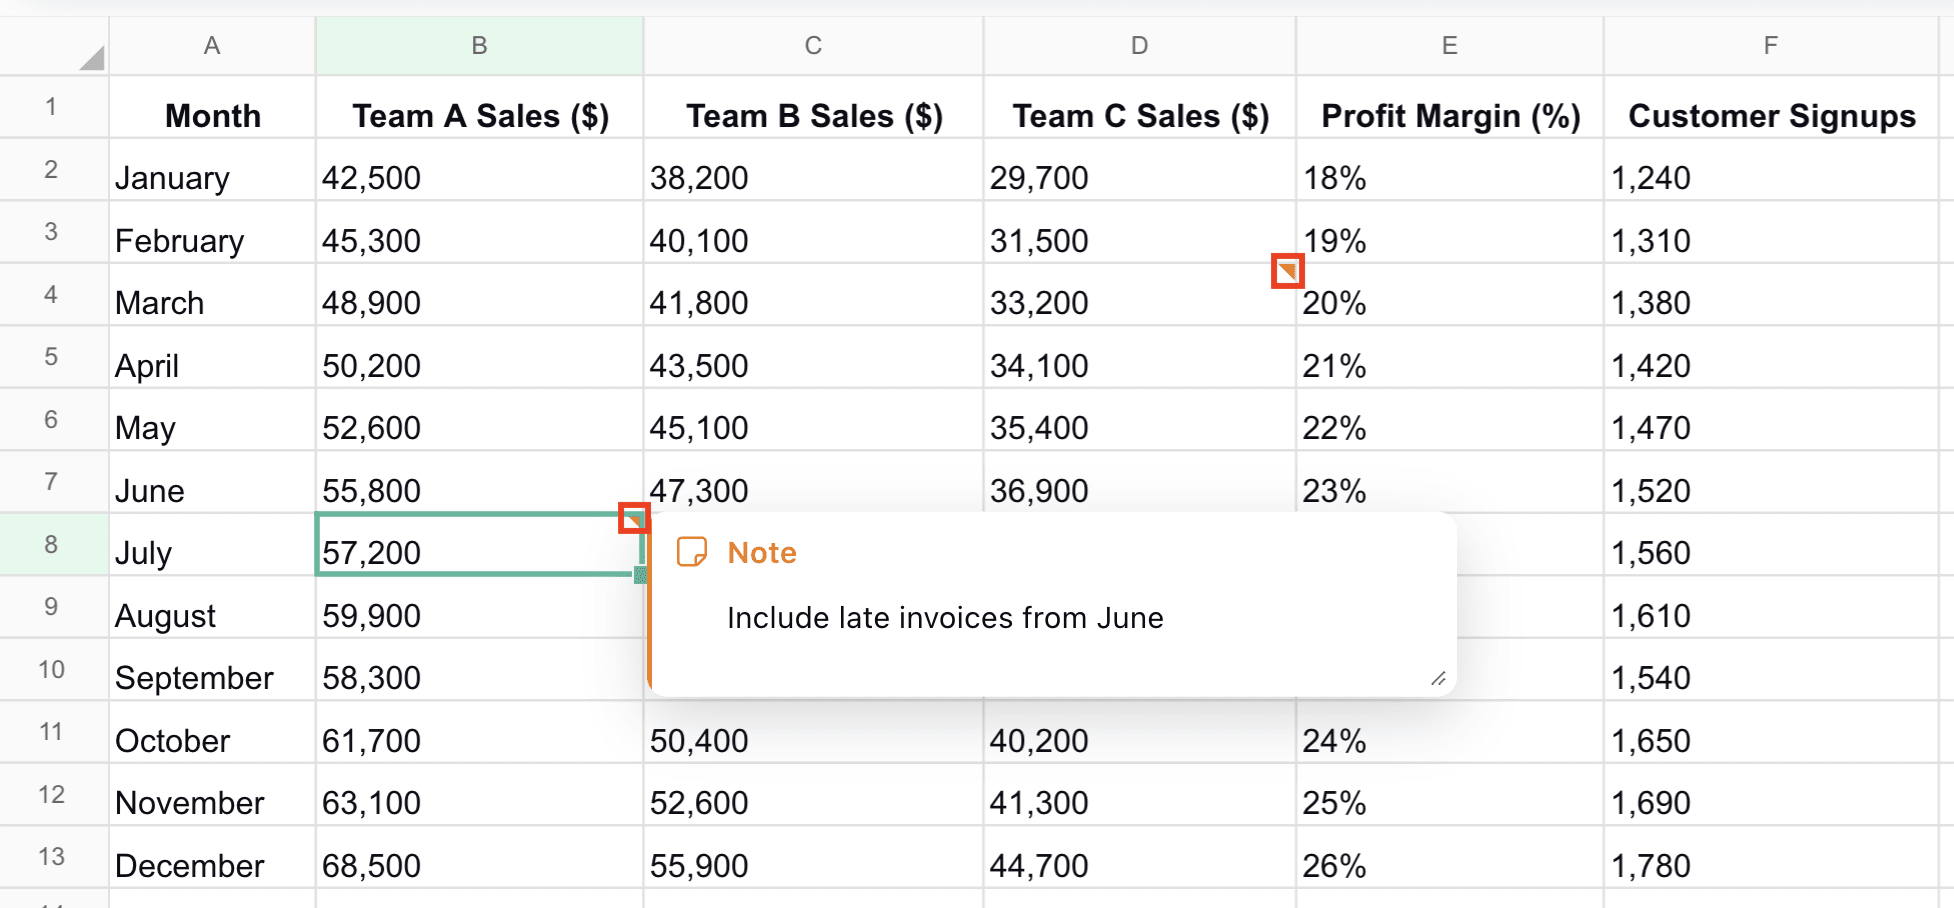Select column D header
1954x908 pixels.
(1138, 45)
